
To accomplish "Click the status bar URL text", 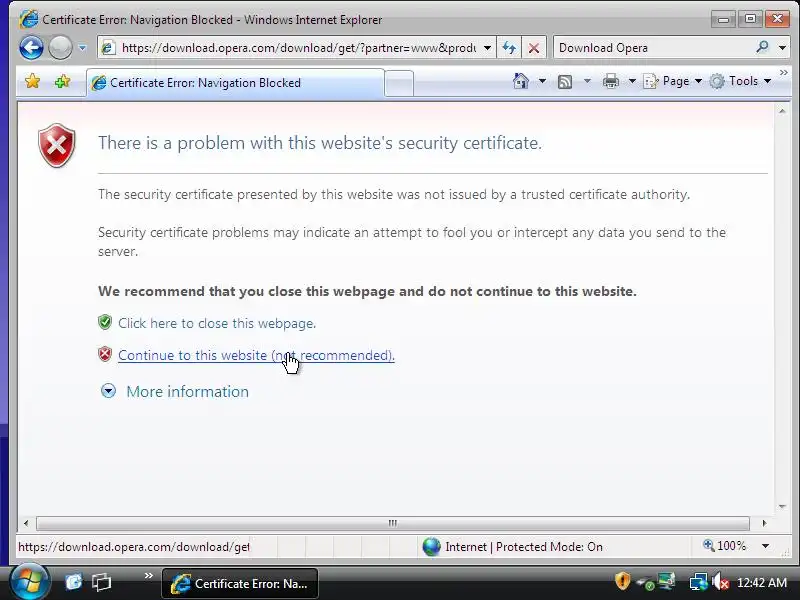I will pos(134,547).
